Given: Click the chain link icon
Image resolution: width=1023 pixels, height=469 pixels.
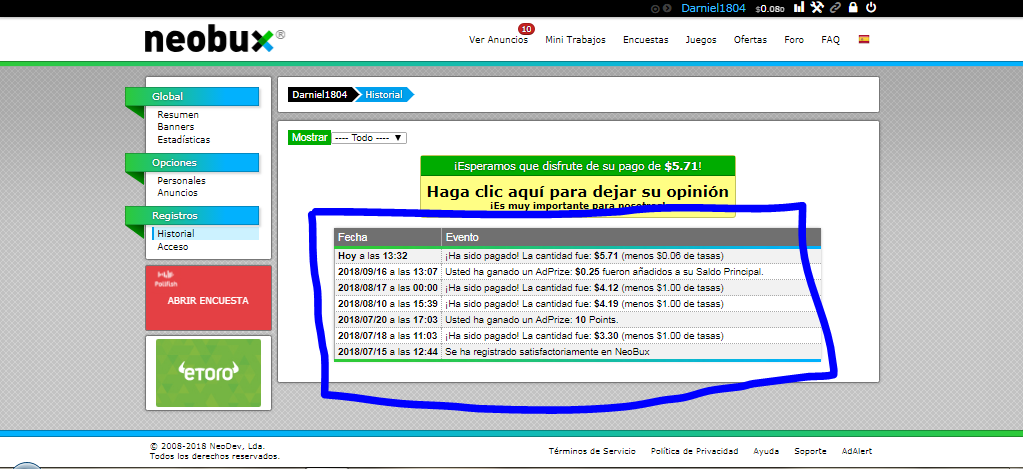Looking at the screenshot, I should coord(835,8).
